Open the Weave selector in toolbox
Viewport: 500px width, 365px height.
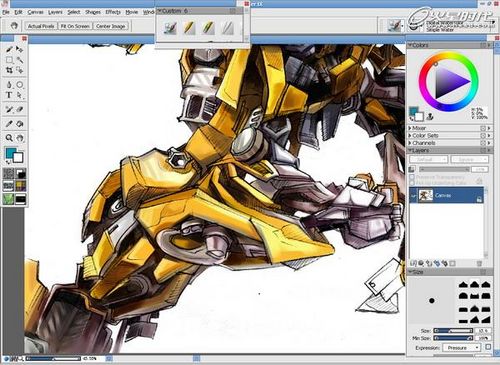21,186
